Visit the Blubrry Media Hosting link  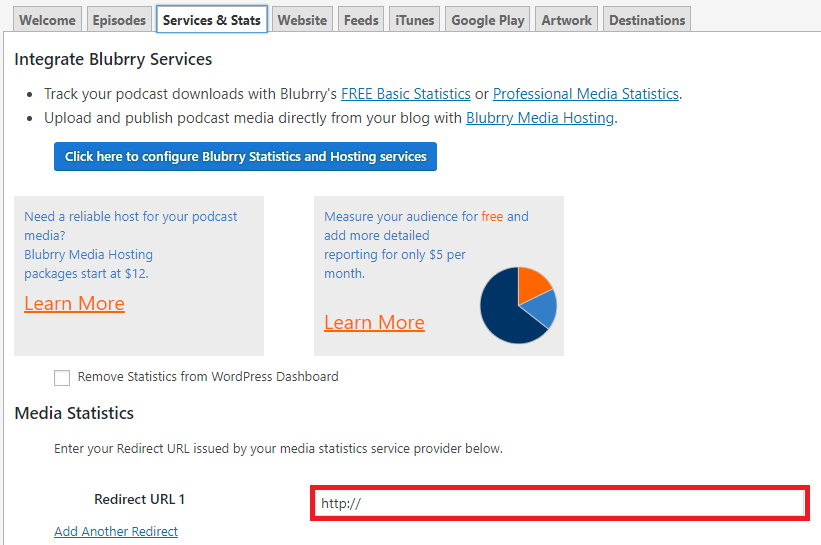coord(540,118)
